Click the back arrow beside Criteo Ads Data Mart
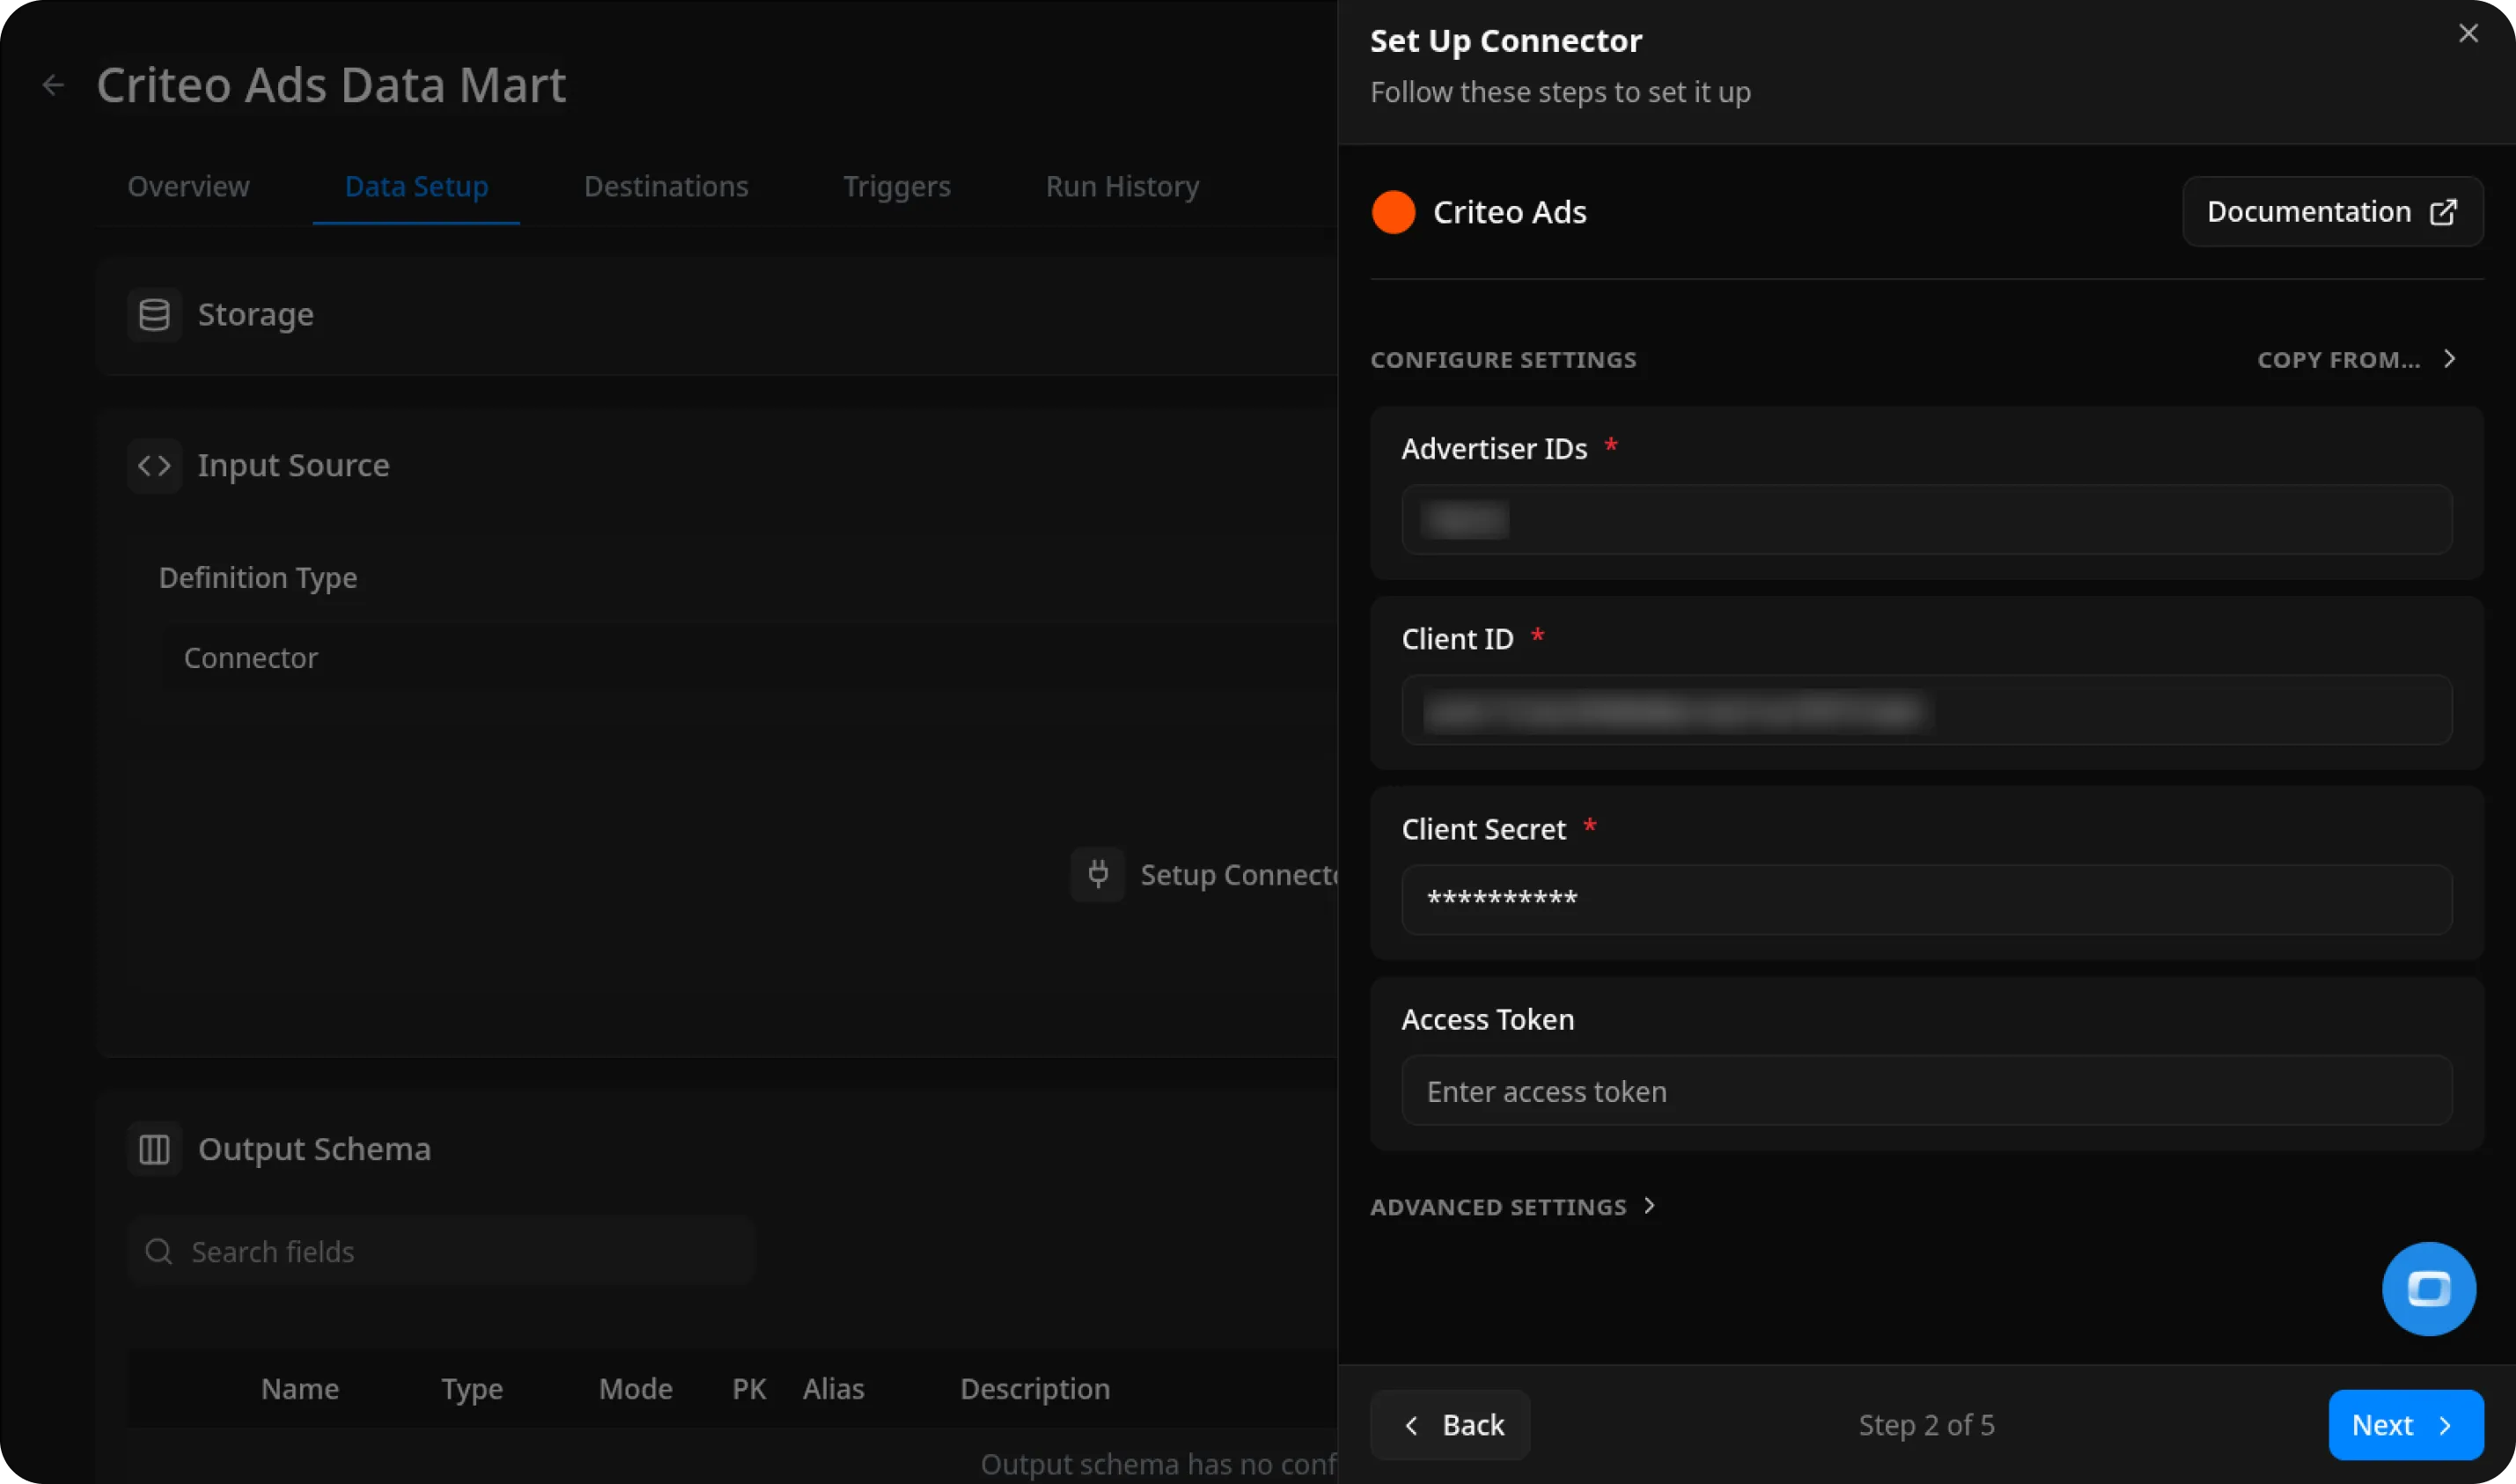The height and width of the screenshot is (1484, 2516). (x=52, y=84)
